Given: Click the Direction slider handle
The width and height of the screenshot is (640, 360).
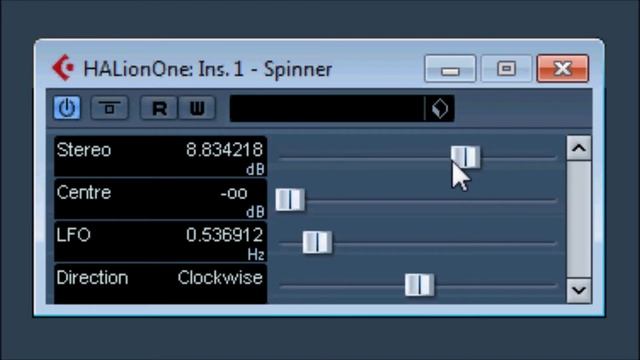Looking at the screenshot, I should coord(419,284).
